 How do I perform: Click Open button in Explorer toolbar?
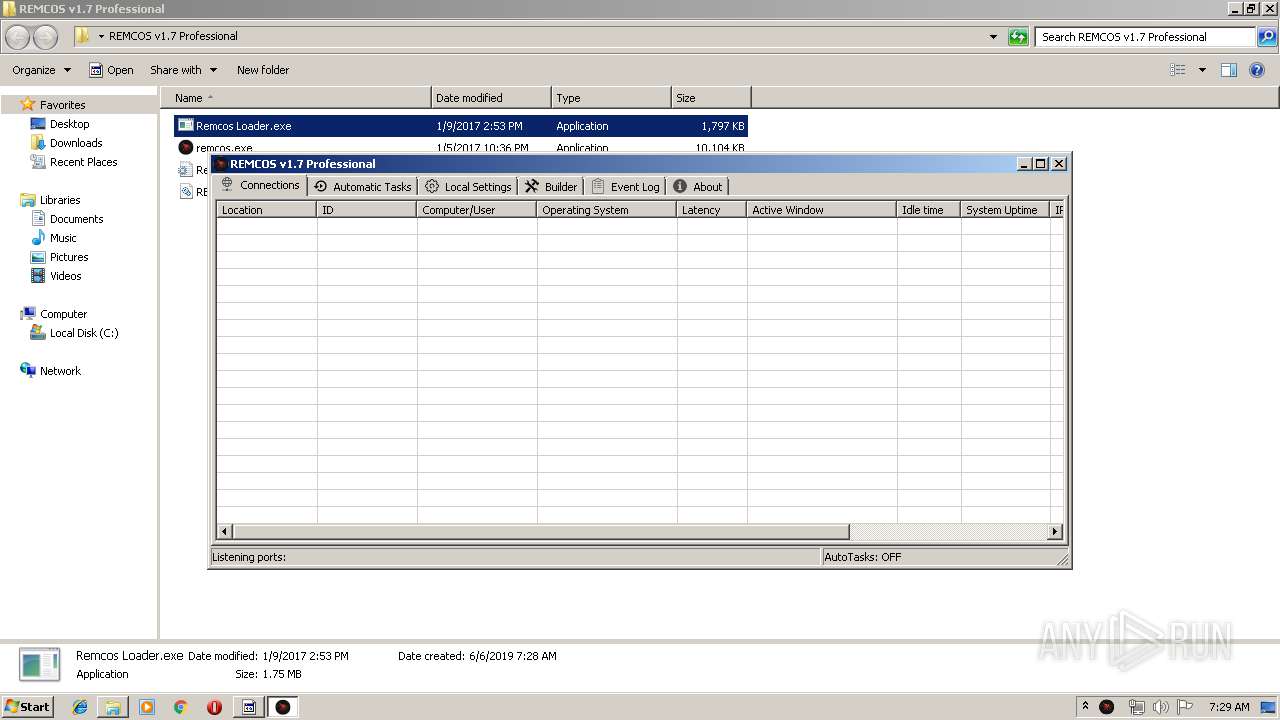click(x=111, y=70)
